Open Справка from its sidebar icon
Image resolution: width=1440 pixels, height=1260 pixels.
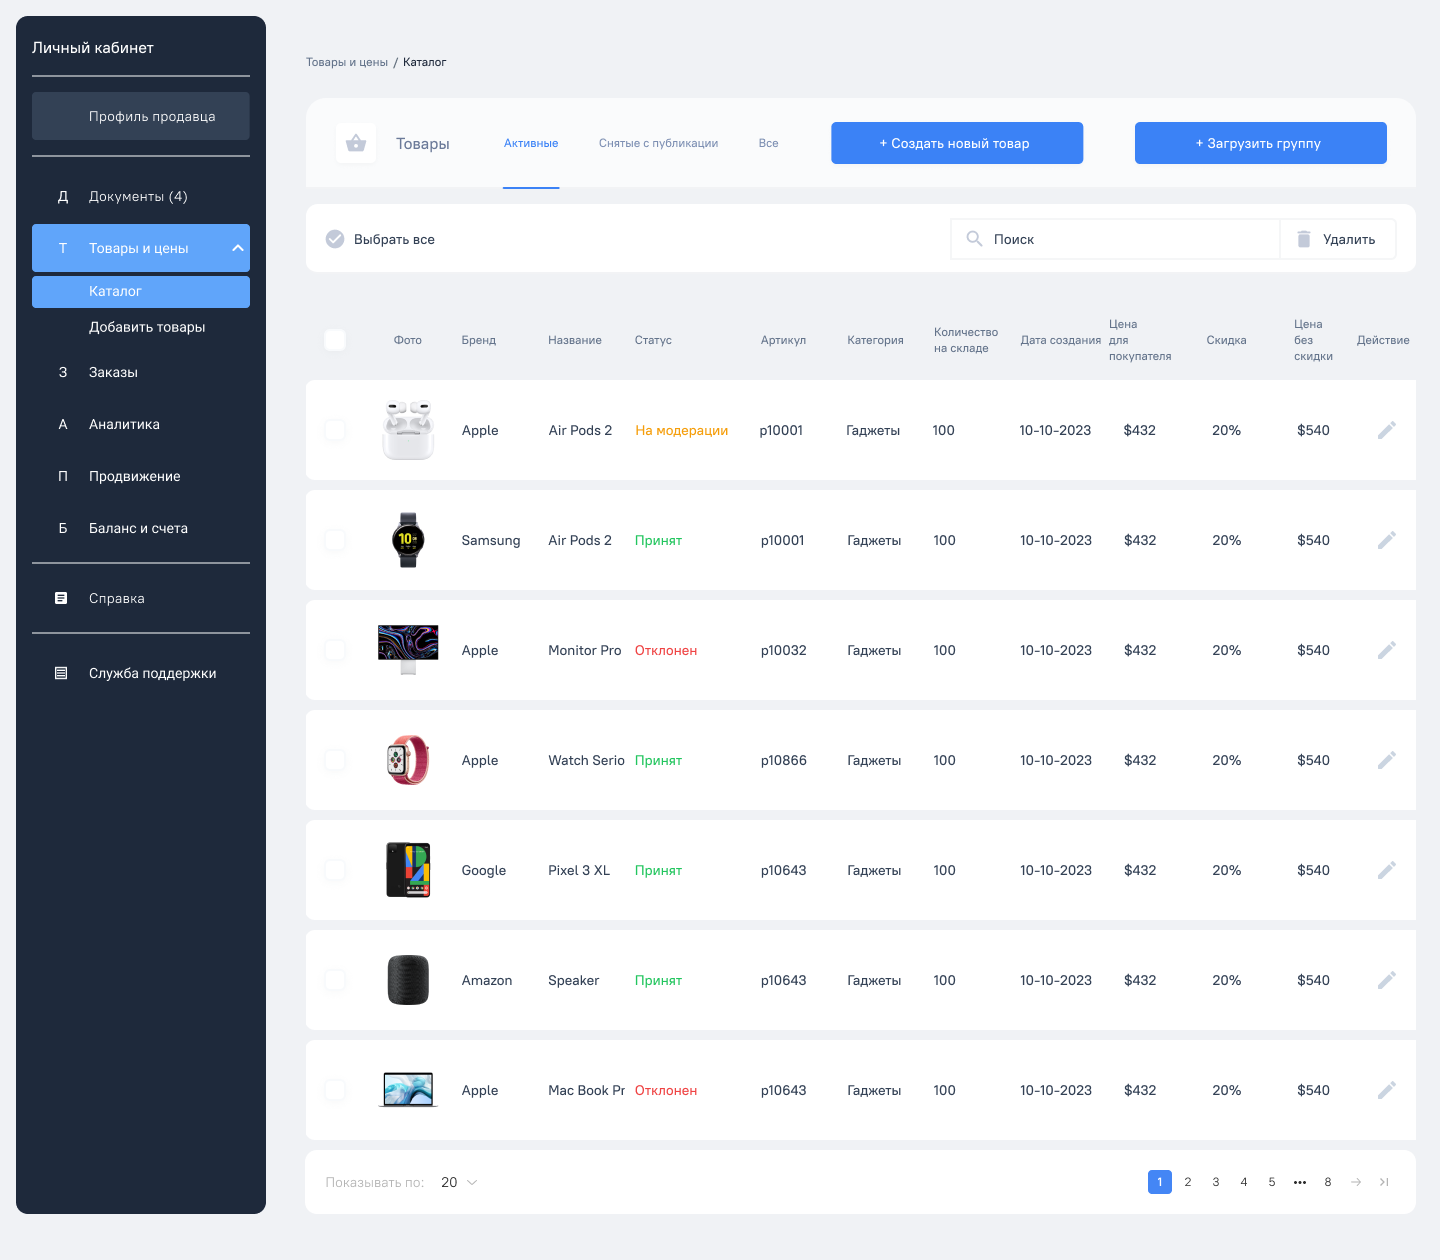(61, 598)
